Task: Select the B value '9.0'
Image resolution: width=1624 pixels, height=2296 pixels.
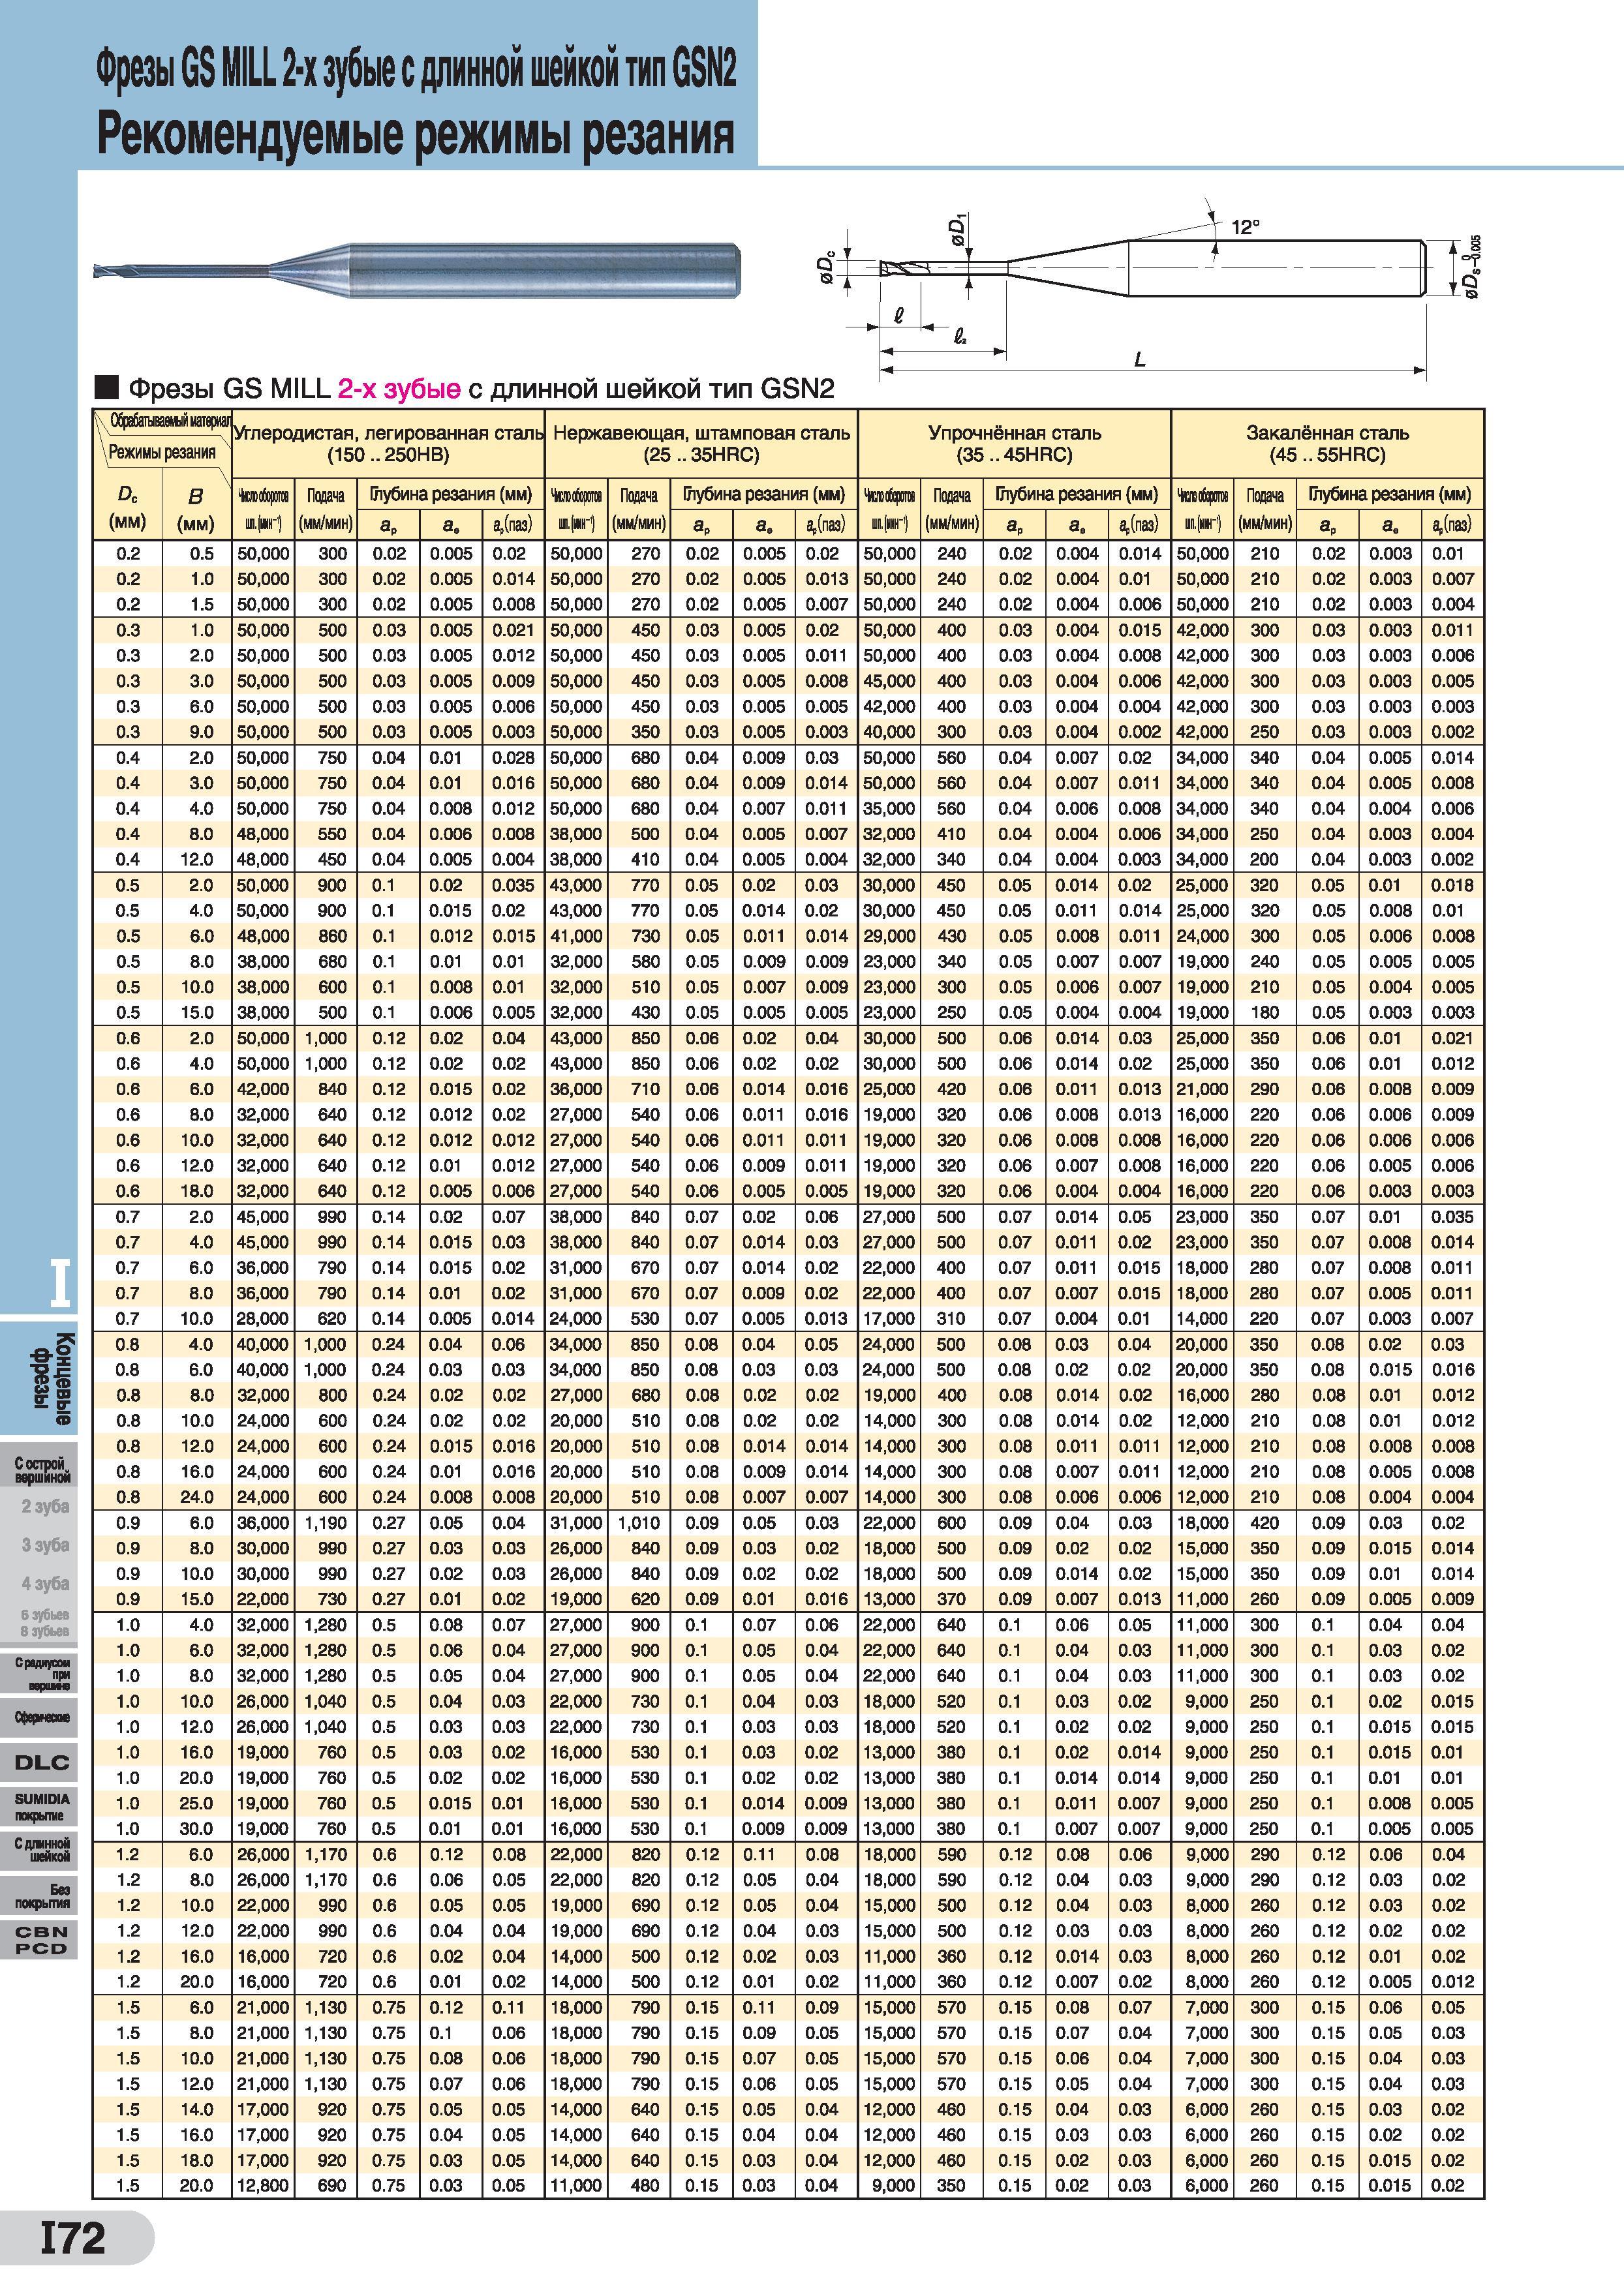Action: (x=201, y=732)
